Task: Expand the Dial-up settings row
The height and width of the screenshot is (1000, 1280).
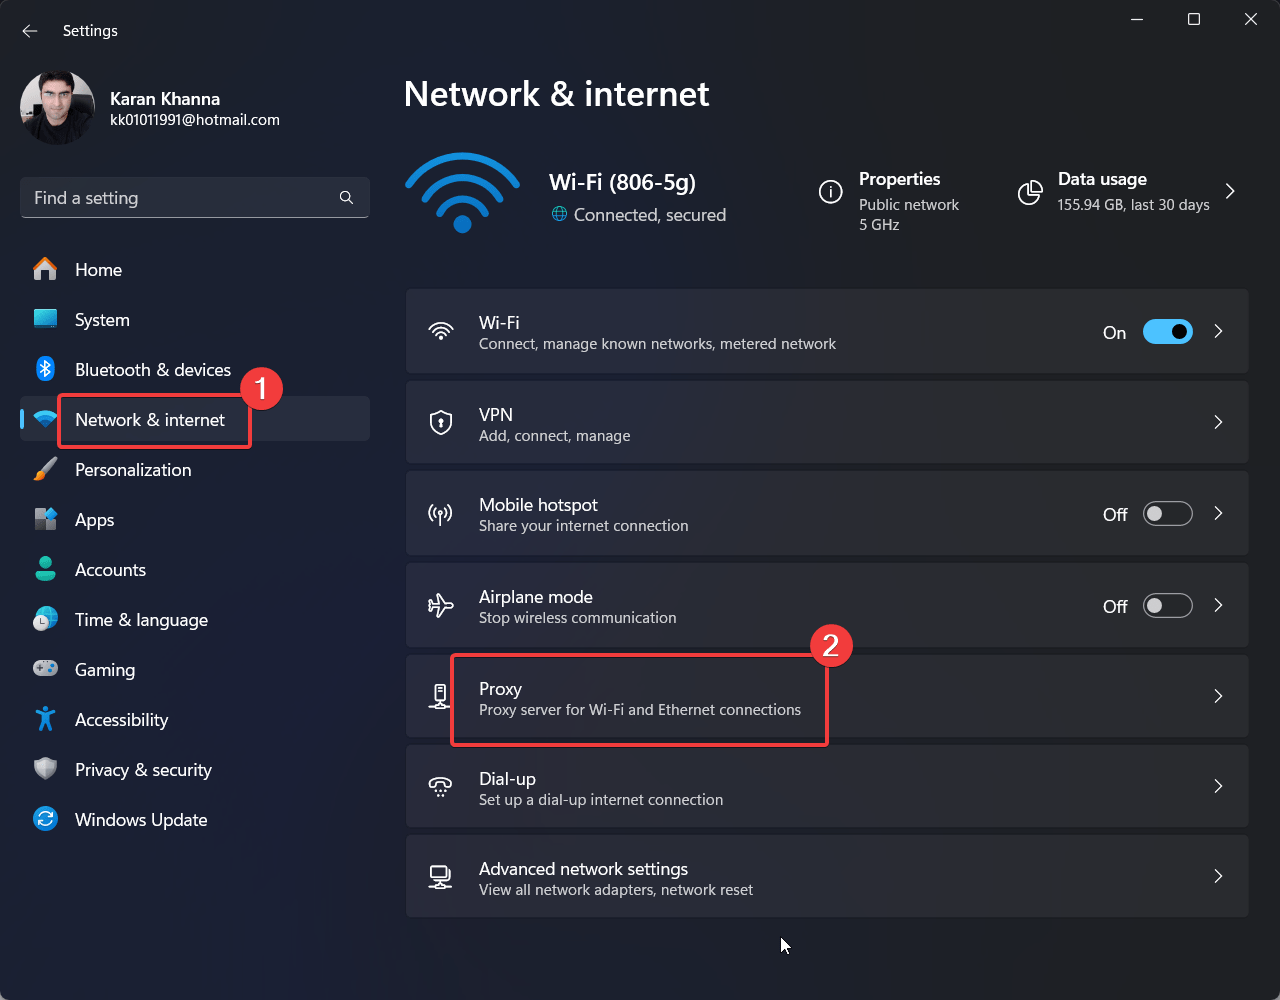Action: (x=1218, y=786)
